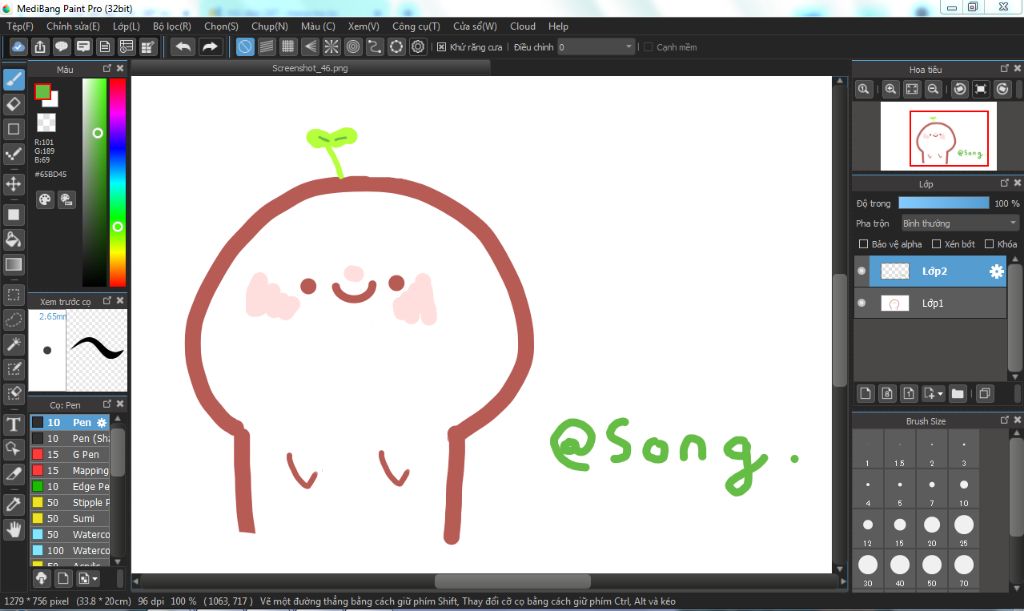Select the Lớp1 layer row

(931, 303)
